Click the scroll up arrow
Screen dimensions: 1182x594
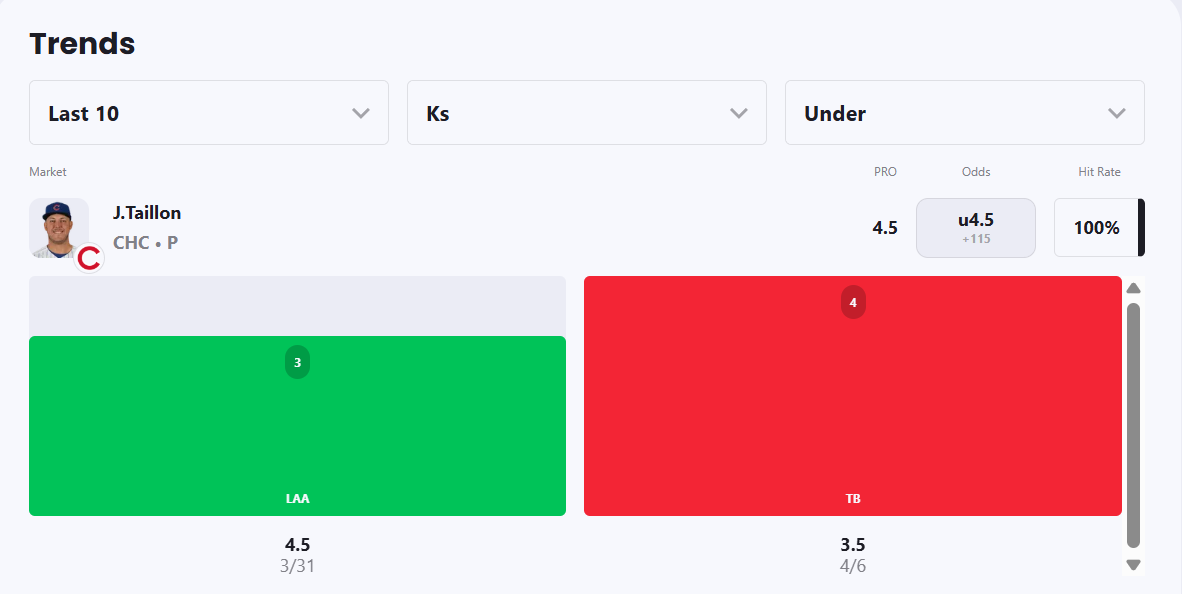click(x=1133, y=289)
